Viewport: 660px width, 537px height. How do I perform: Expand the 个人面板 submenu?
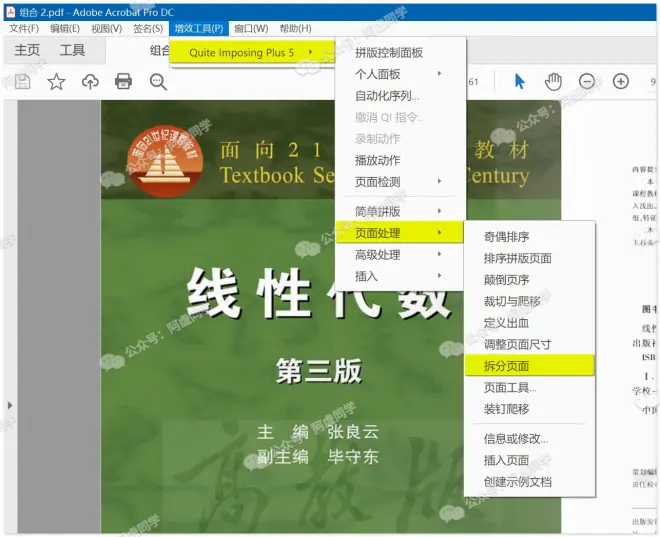point(400,74)
